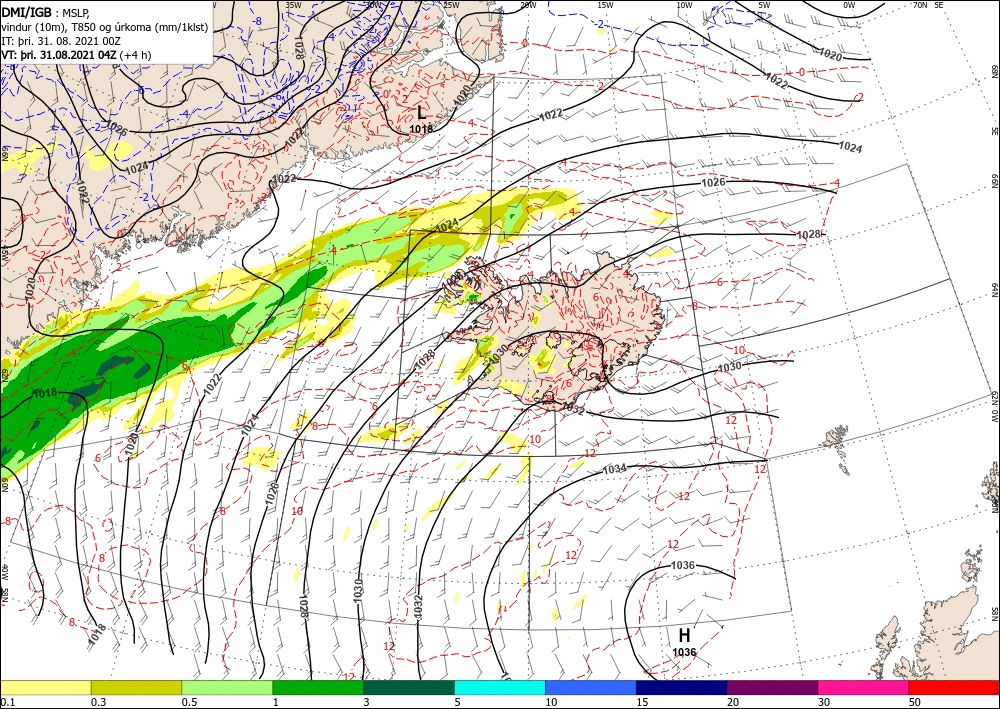The image size is (1000, 709).
Task: Click the '35W' longitude label at top
Action: point(293,5)
